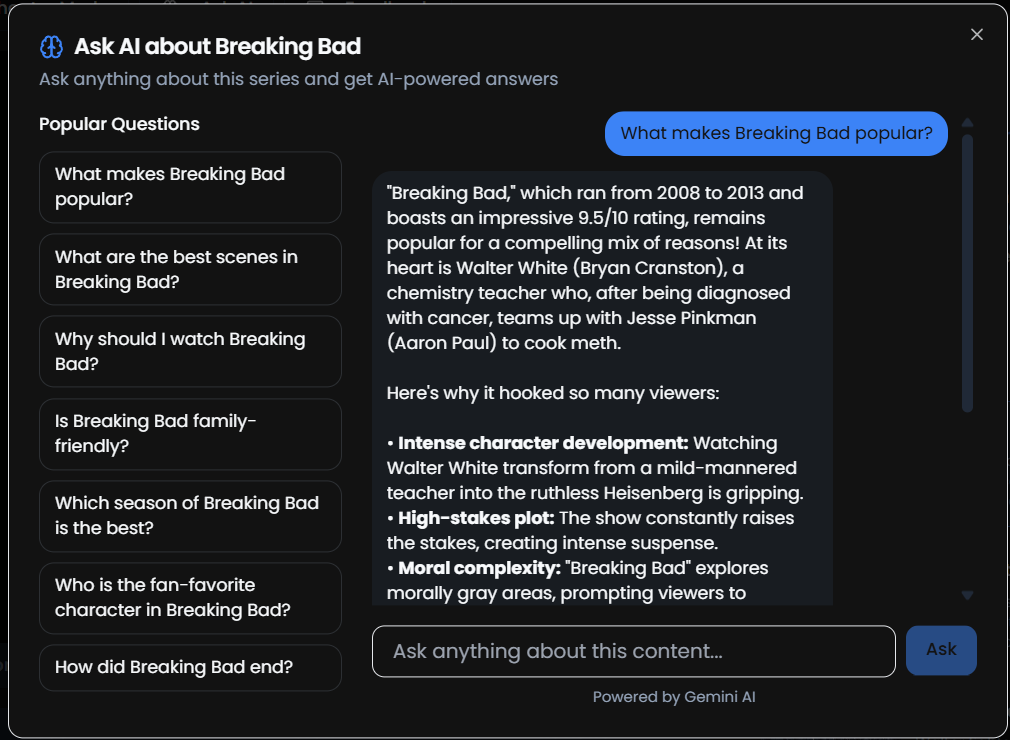The width and height of the screenshot is (1010, 740).
Task: Pick "Is Breaking Bad family-friendly?" question
Action: (x=190, y=433)
